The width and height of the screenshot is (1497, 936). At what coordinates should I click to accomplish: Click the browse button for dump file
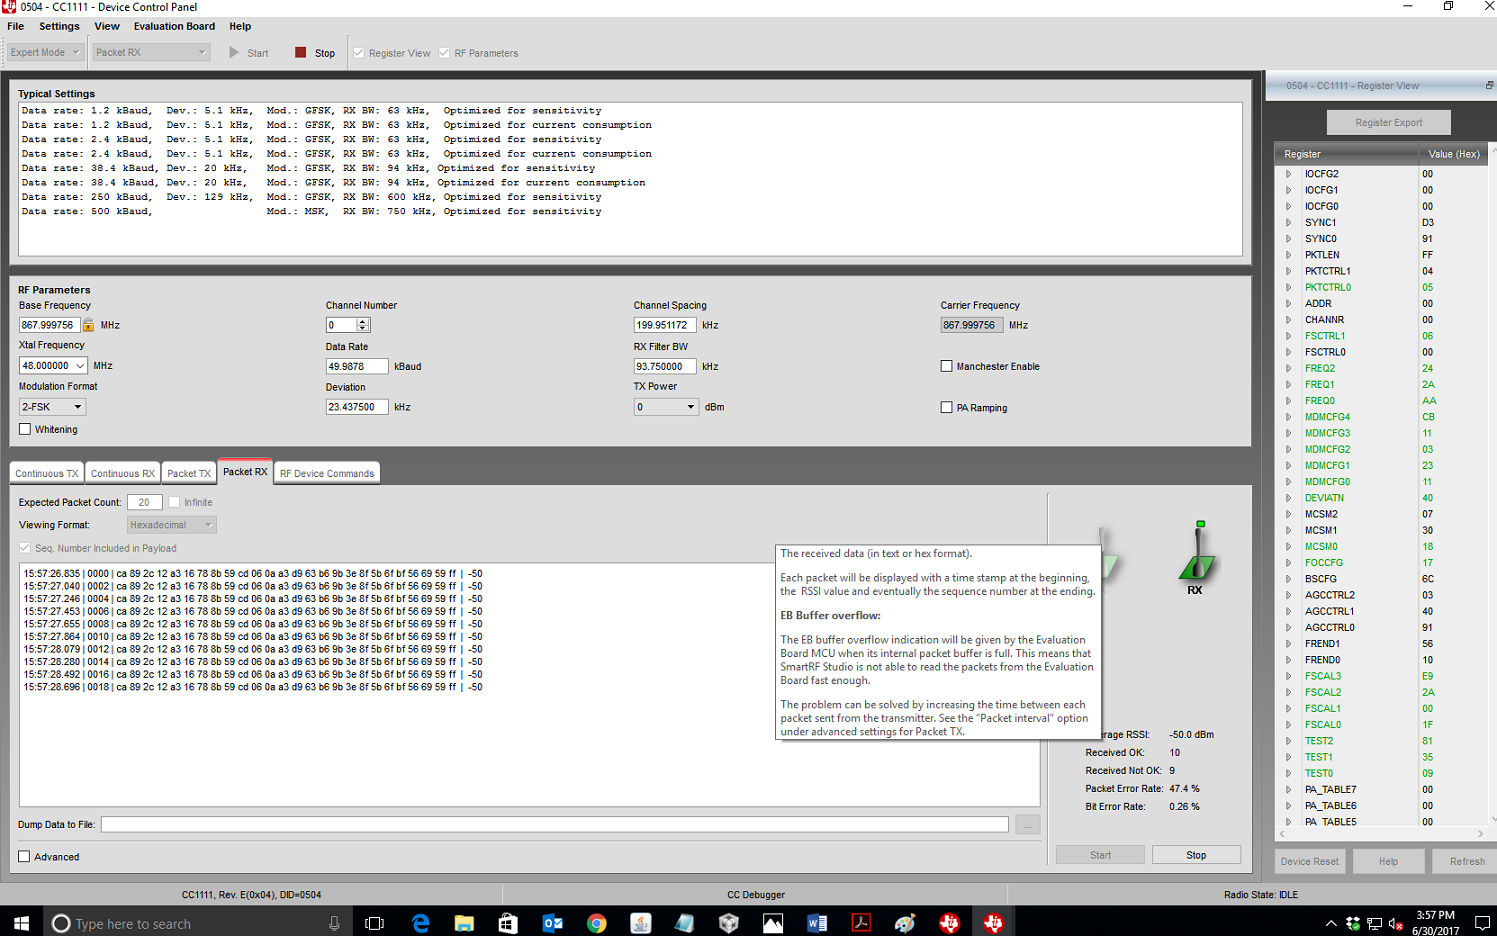point(1027,825)
